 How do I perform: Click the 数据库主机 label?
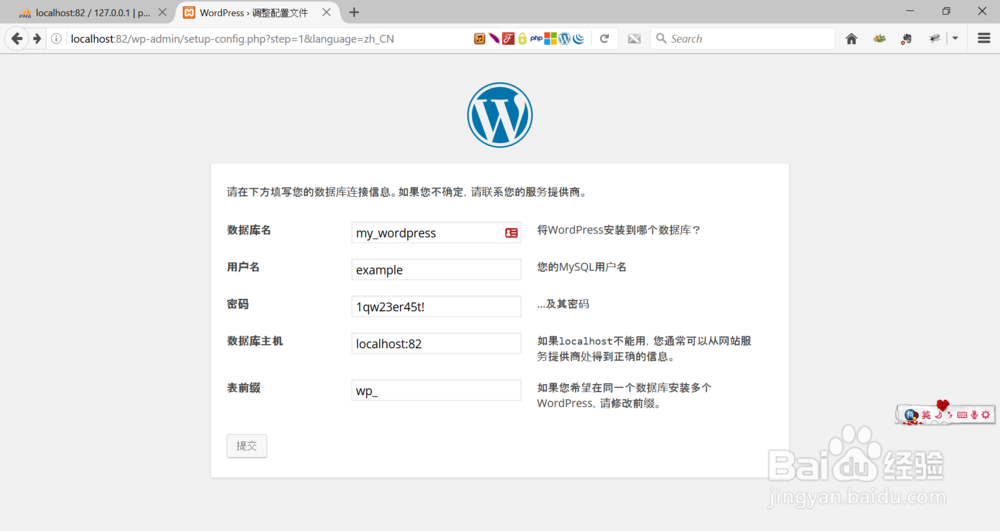pyautogui.click(x=254, y=341)
